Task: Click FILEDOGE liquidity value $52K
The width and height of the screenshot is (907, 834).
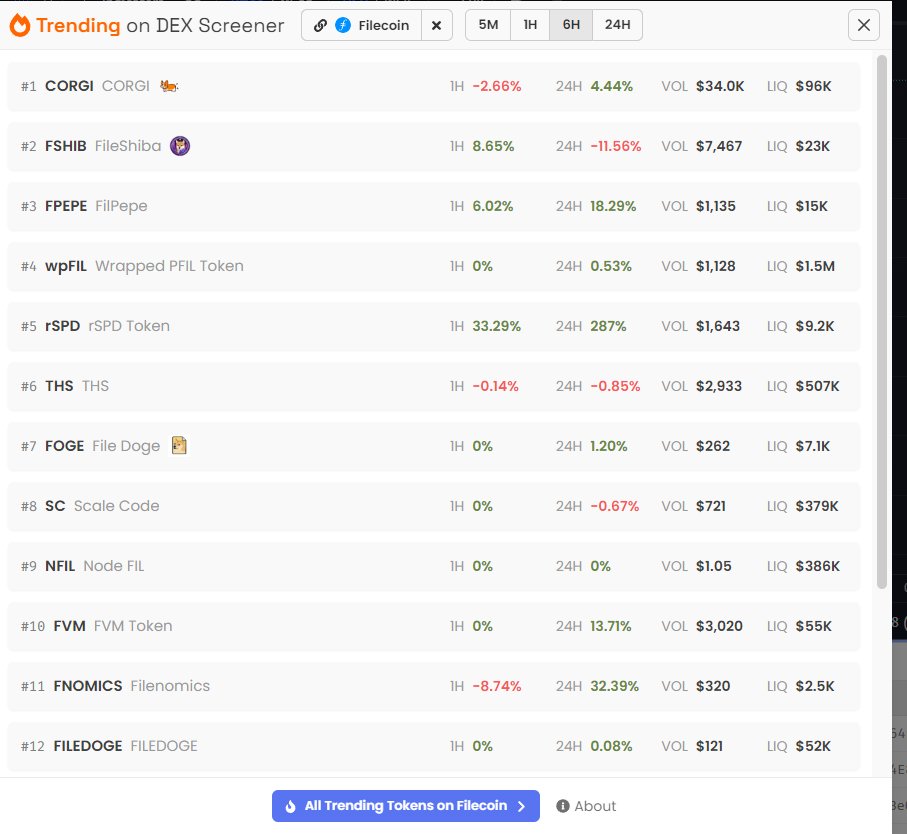Action: point(813,746)
